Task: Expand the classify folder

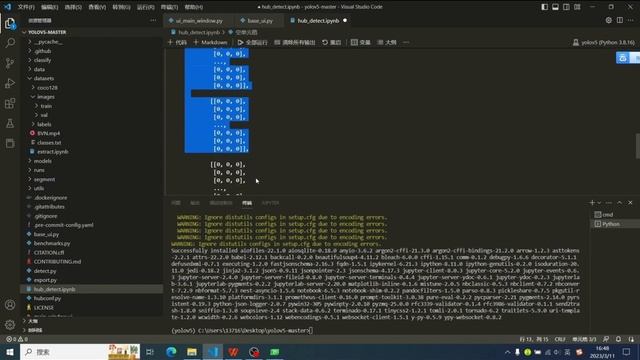Action: (42, 60)
